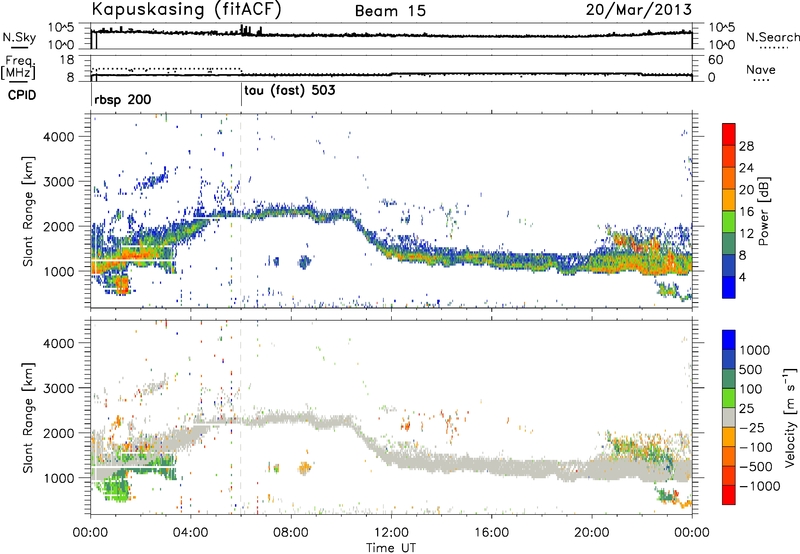Click the '04:00' time tick label
Image resolution: width=800 pixels, height=554 pixels.
(x=191, y=533)
